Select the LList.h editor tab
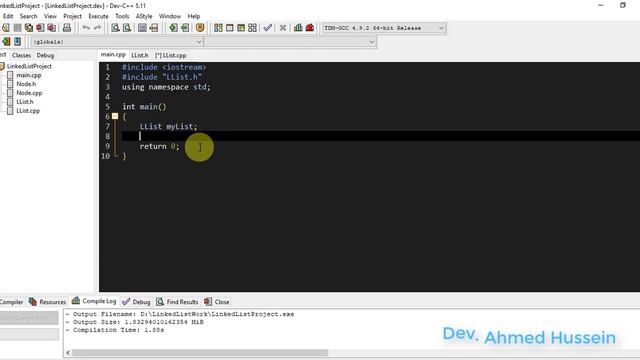640x360 pixels. pos(140,55)
